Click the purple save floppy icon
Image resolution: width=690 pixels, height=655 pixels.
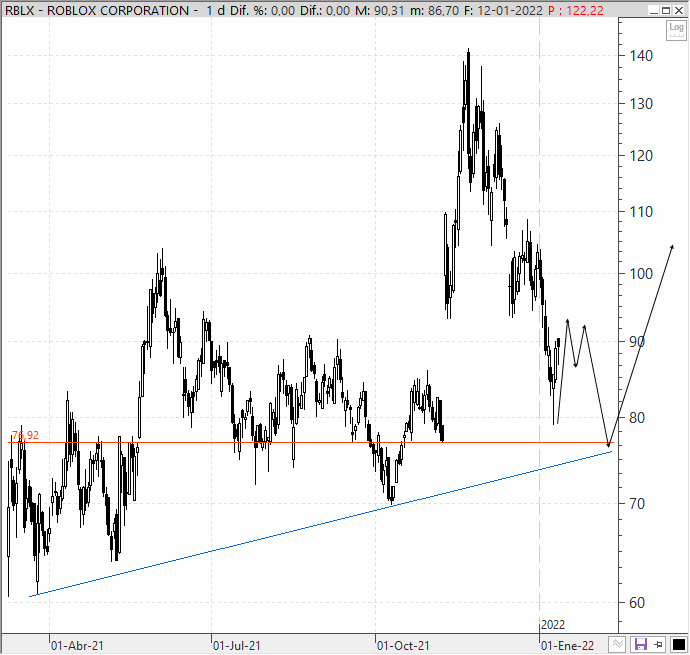click(x=640, y=645)
